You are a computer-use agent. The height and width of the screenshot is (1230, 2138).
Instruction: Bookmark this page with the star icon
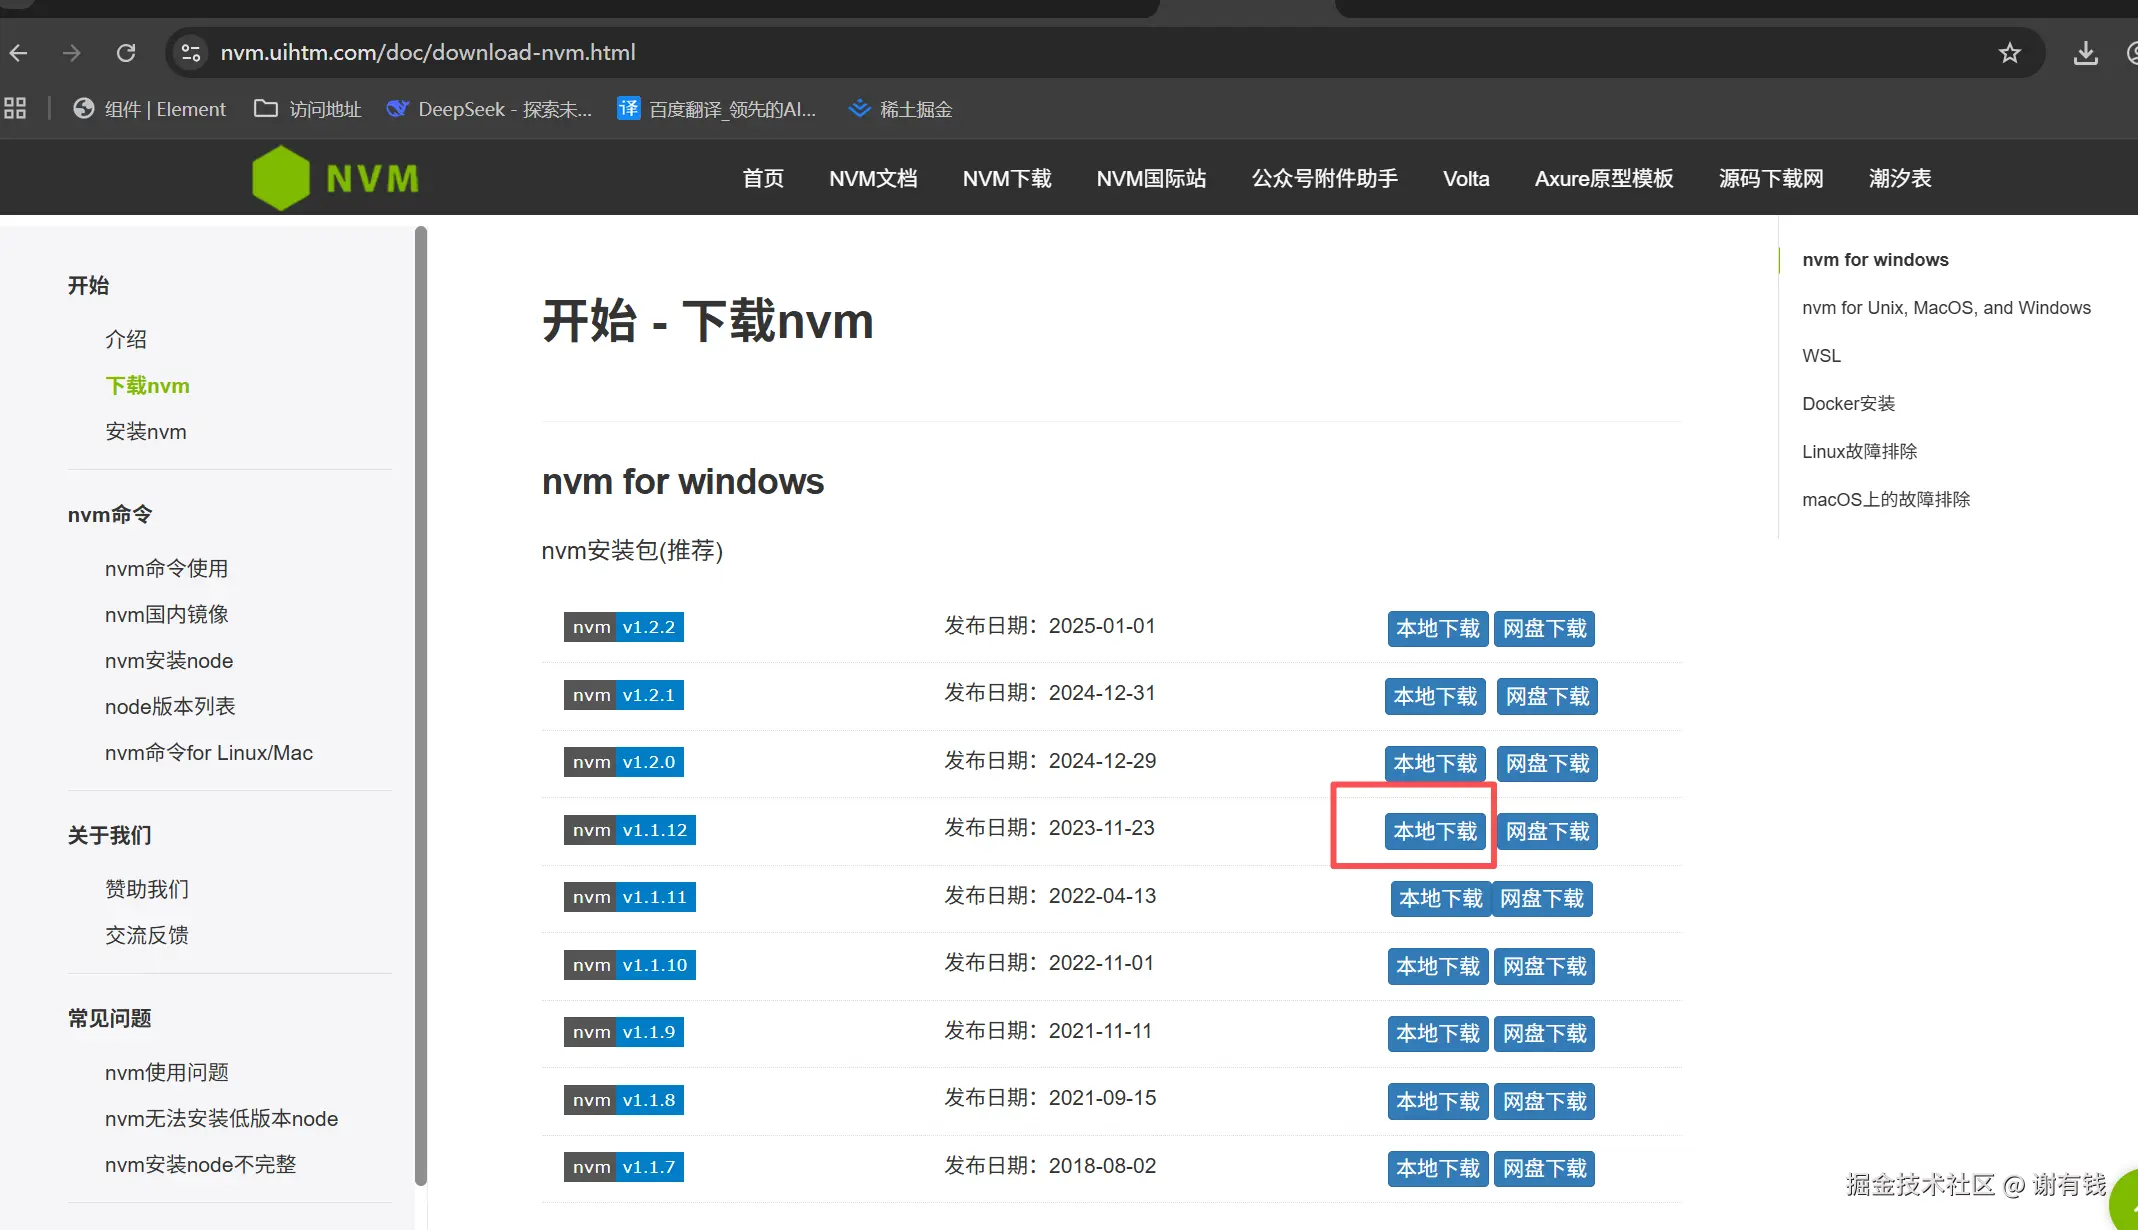[x=2009, y=53]
